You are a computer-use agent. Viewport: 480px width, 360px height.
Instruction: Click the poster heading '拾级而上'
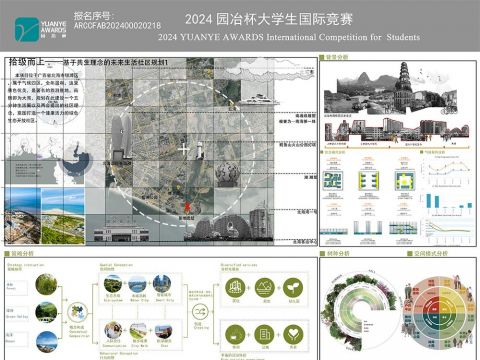click(x=27, y=62)
